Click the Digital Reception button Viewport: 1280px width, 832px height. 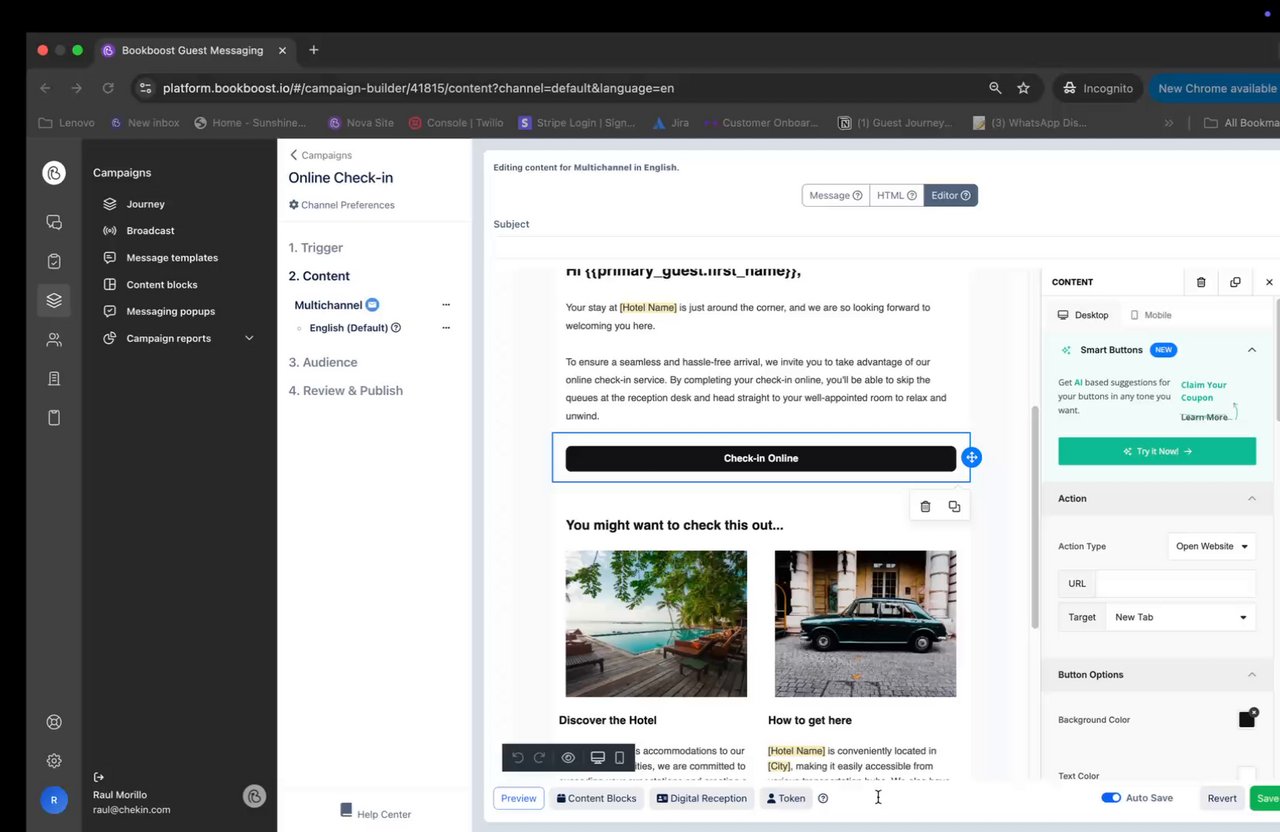(701, 798)
